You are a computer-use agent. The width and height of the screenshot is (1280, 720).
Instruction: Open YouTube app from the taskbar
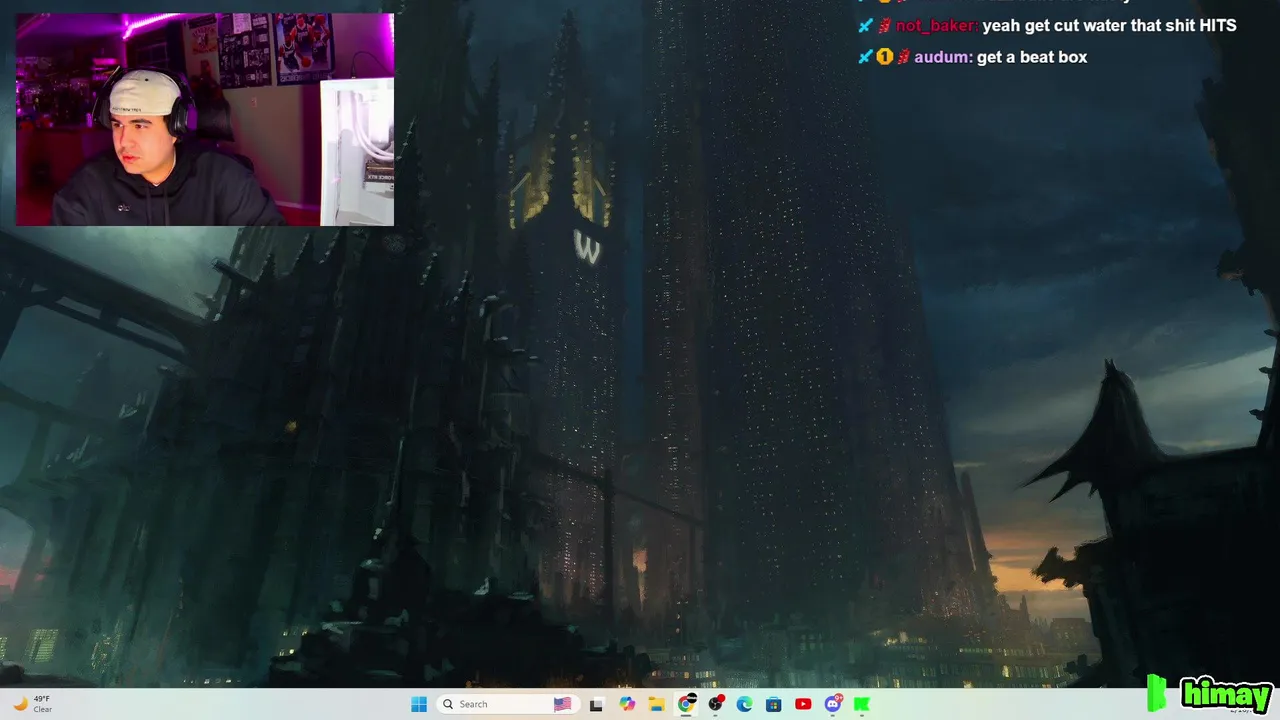tap(803, 704)
